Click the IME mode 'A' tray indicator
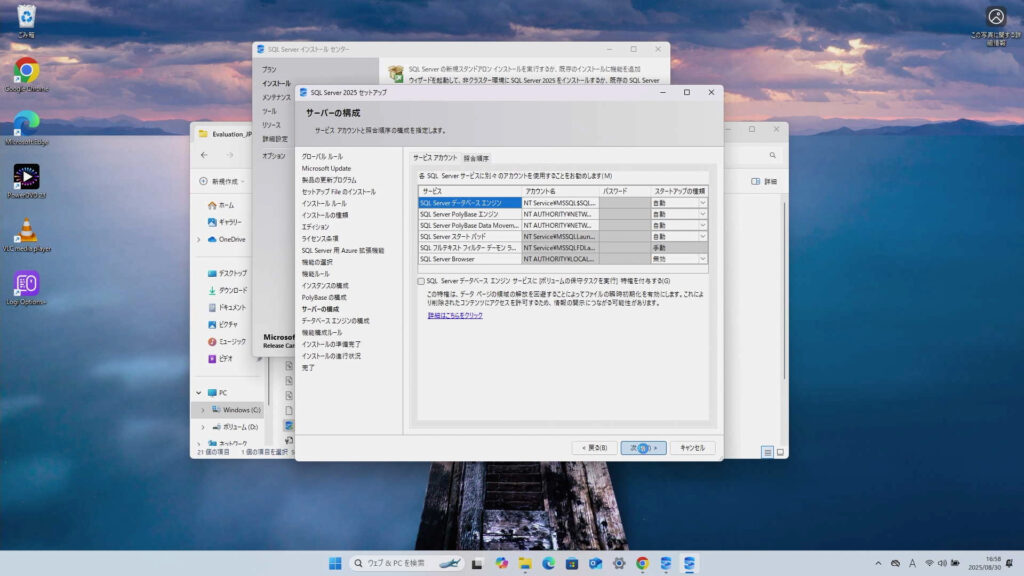This screenshot has width=1024, height=576. tap(912, 563)
